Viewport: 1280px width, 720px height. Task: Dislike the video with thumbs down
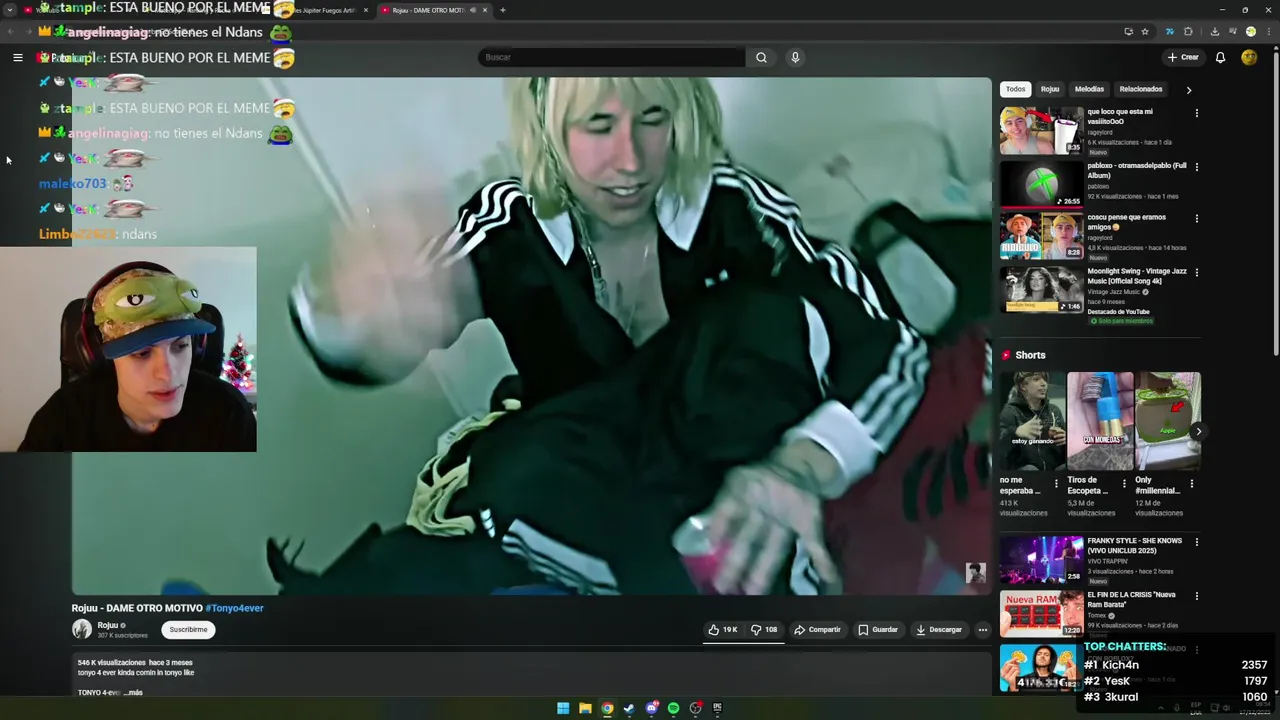pos(764,630)
